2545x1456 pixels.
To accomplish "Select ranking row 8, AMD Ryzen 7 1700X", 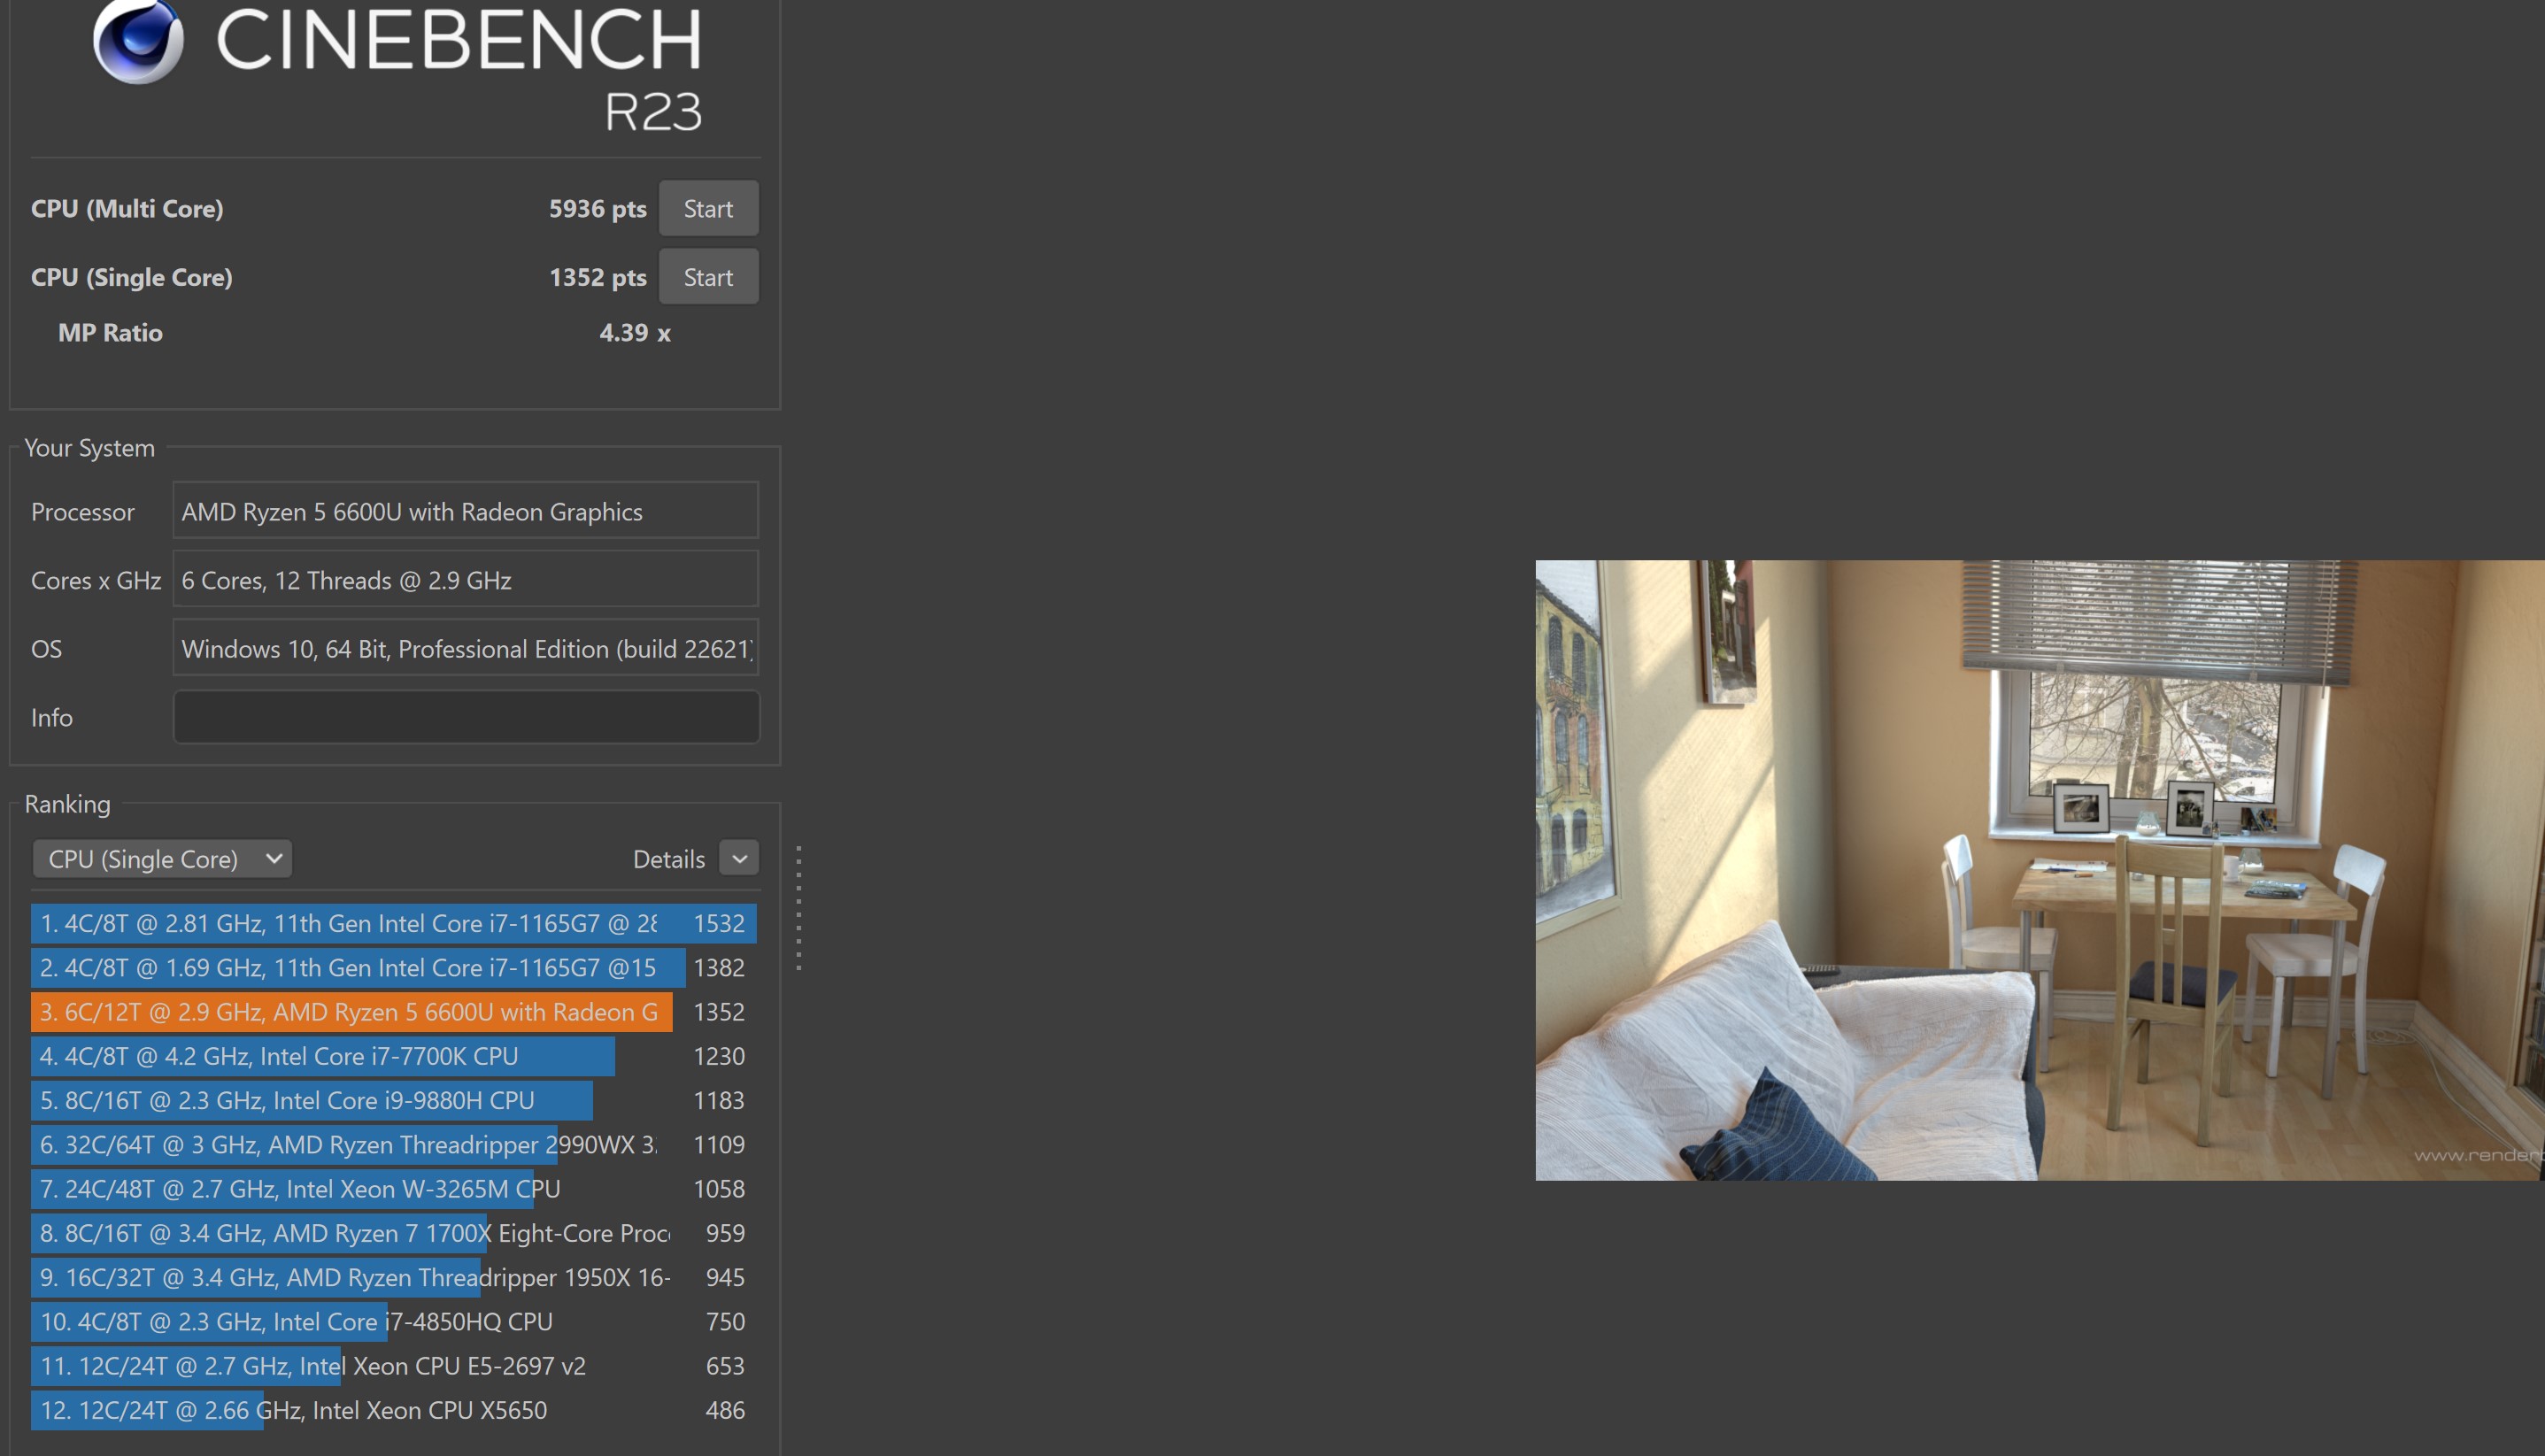I will (x=394, y=1233).
